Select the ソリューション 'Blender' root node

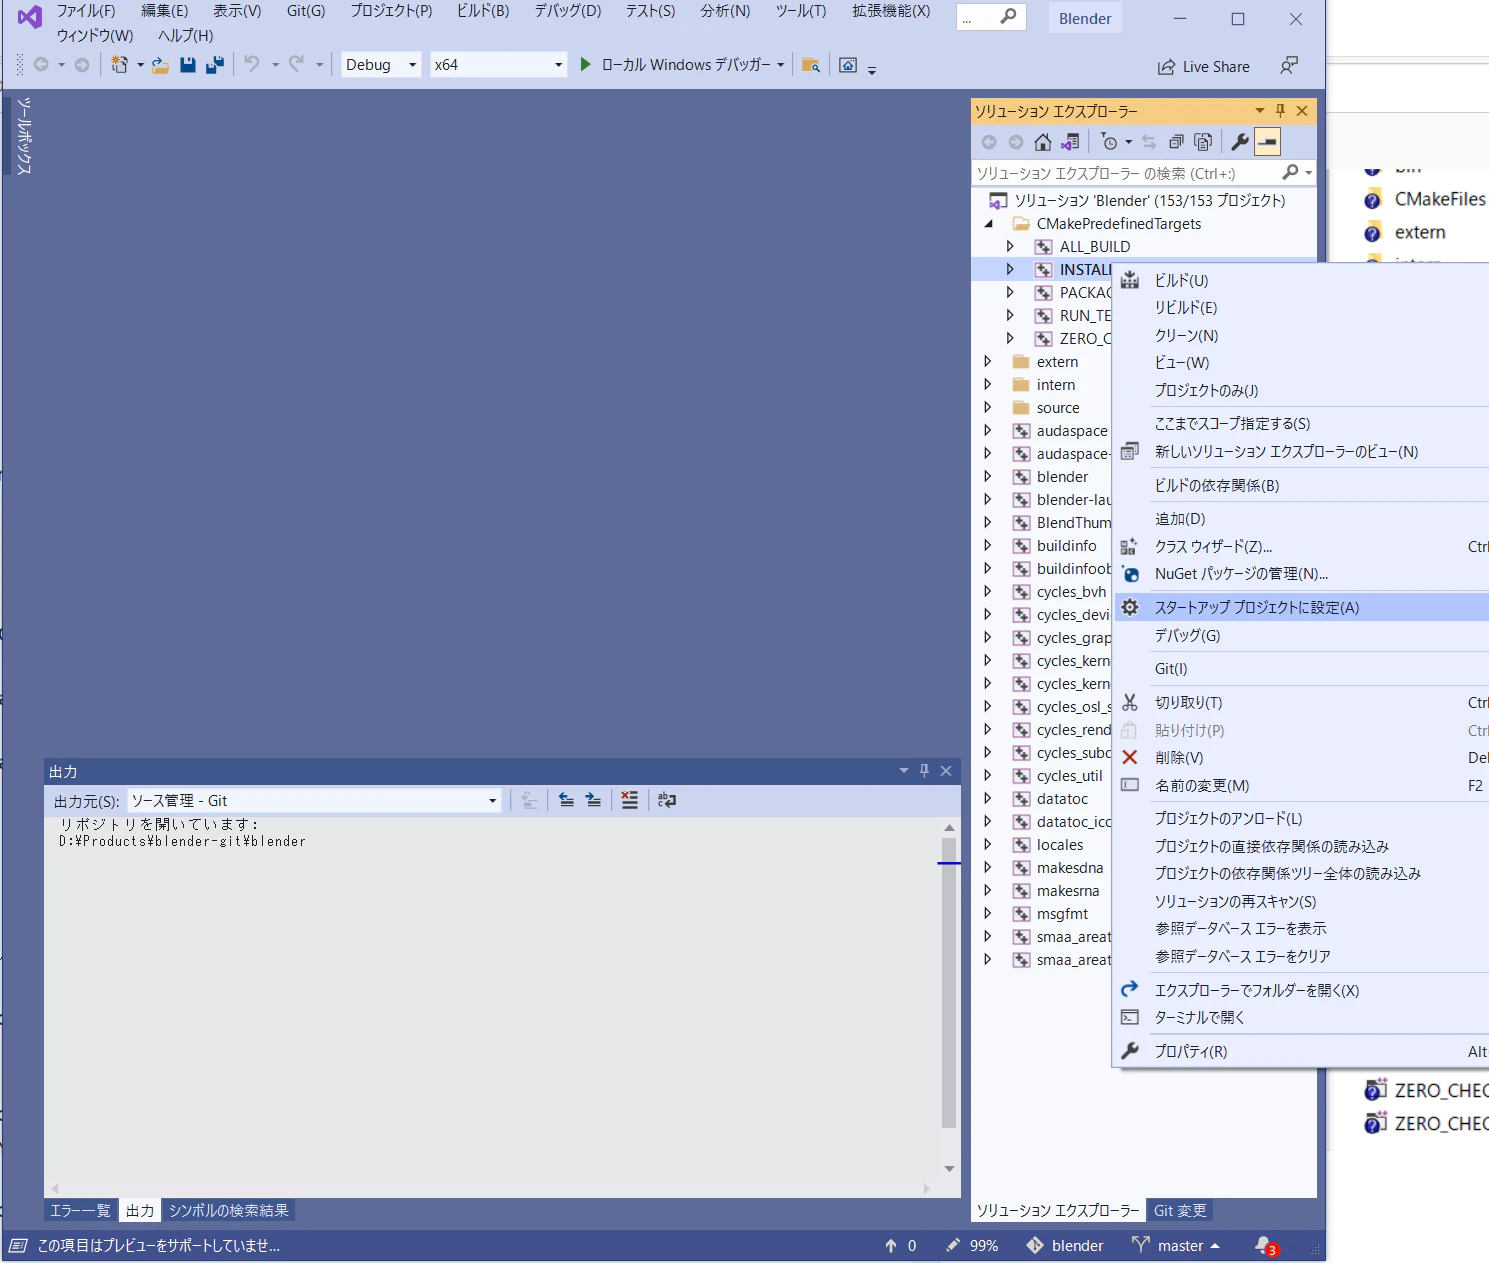coord(1150,201)
